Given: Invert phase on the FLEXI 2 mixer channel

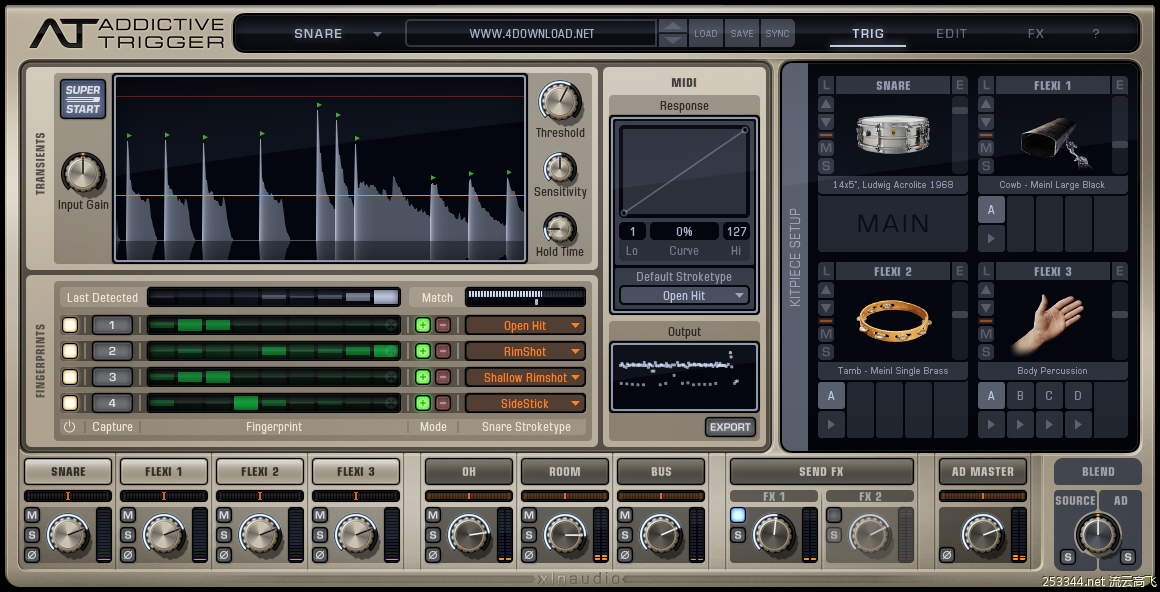Looking at the screenshot, I should click(x=224, y=554).
